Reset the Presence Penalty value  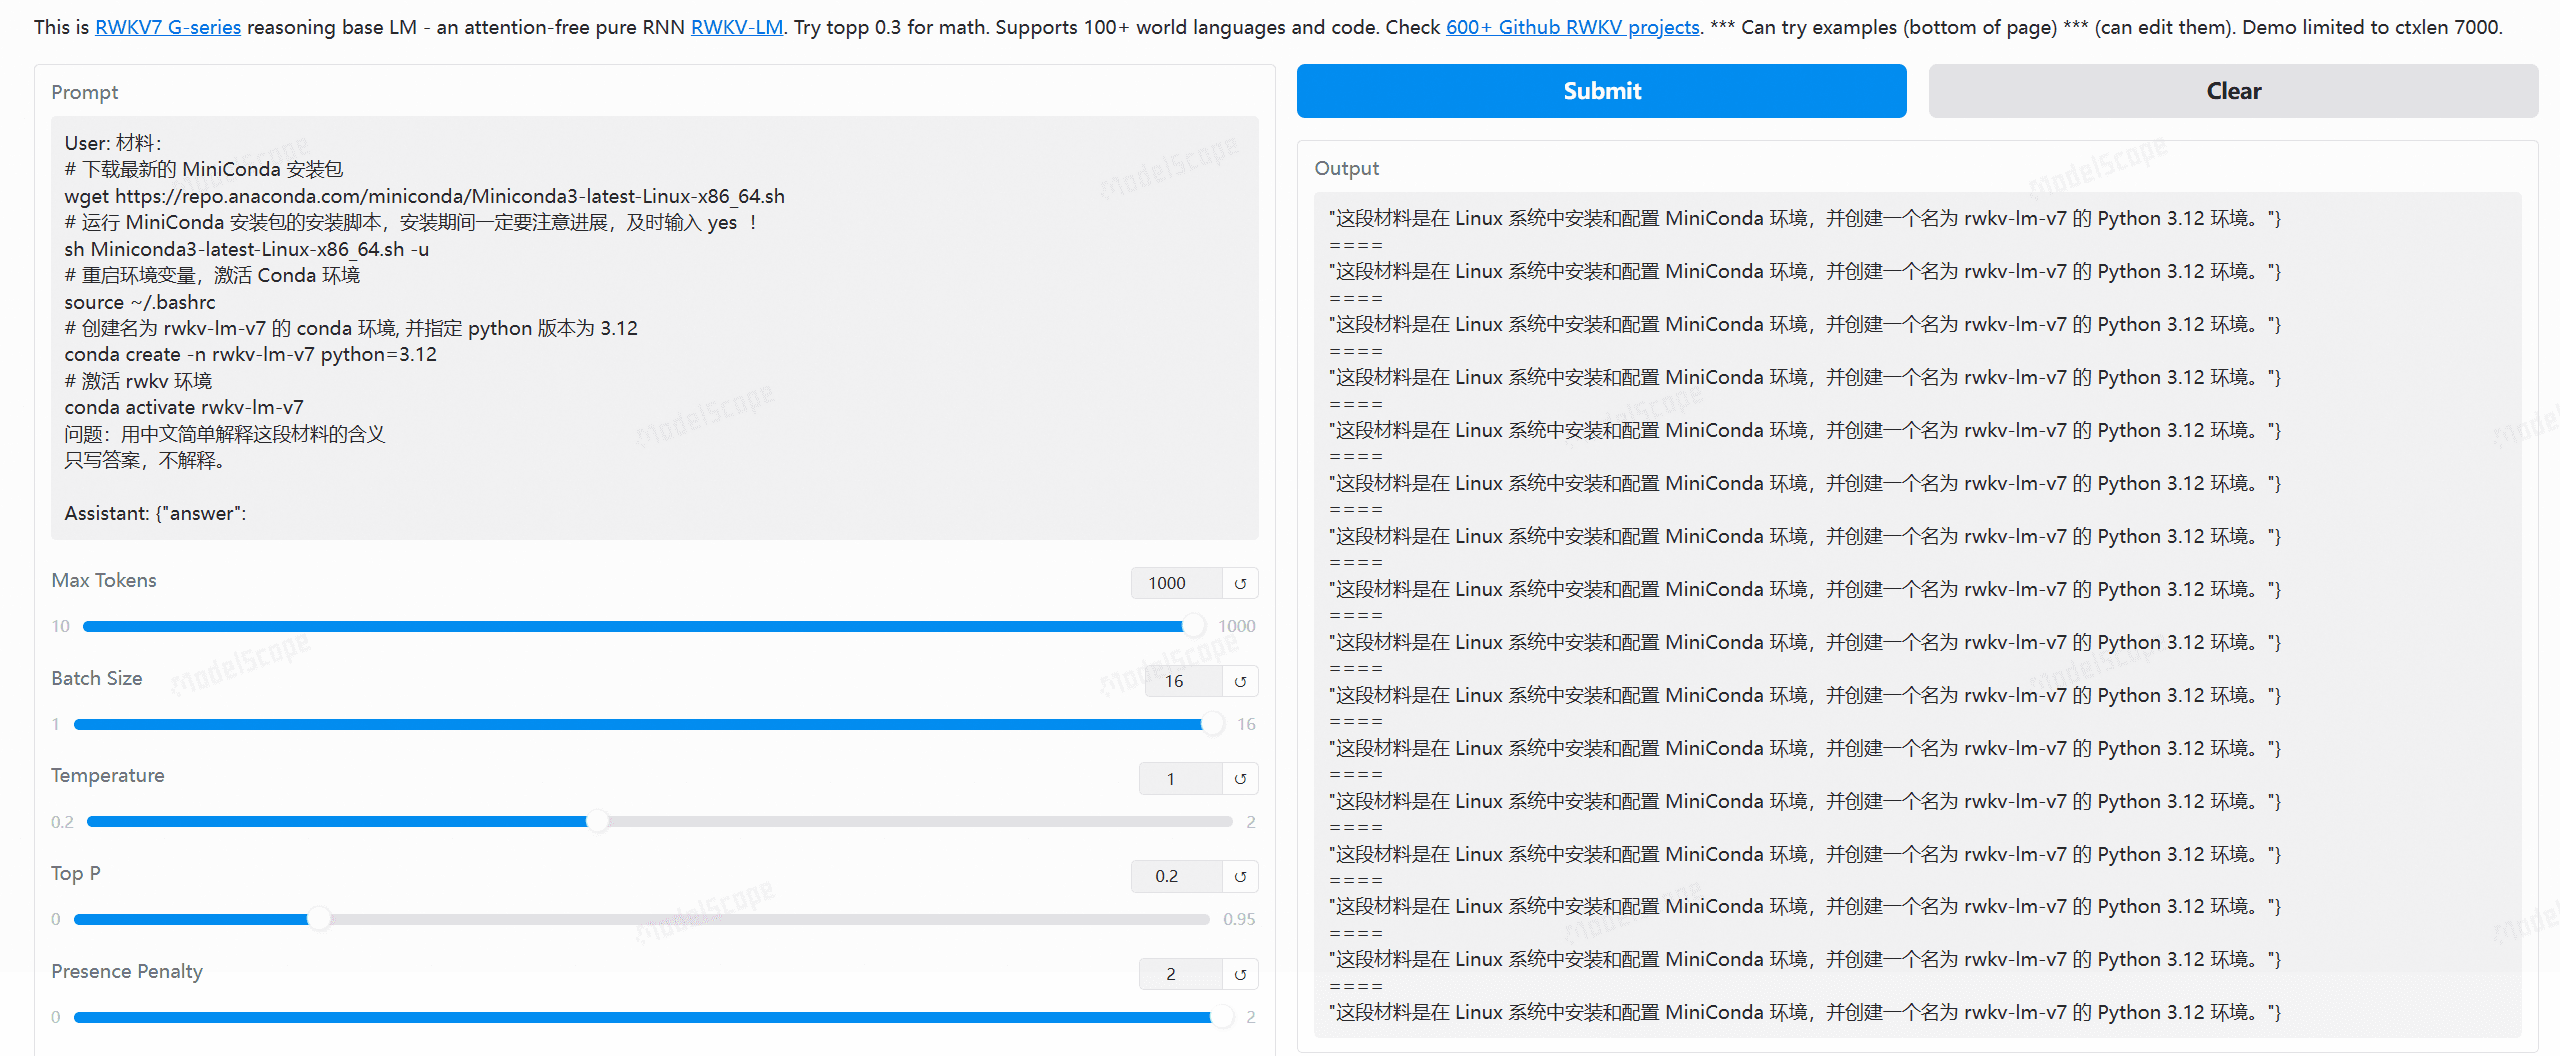[1240, 974]
